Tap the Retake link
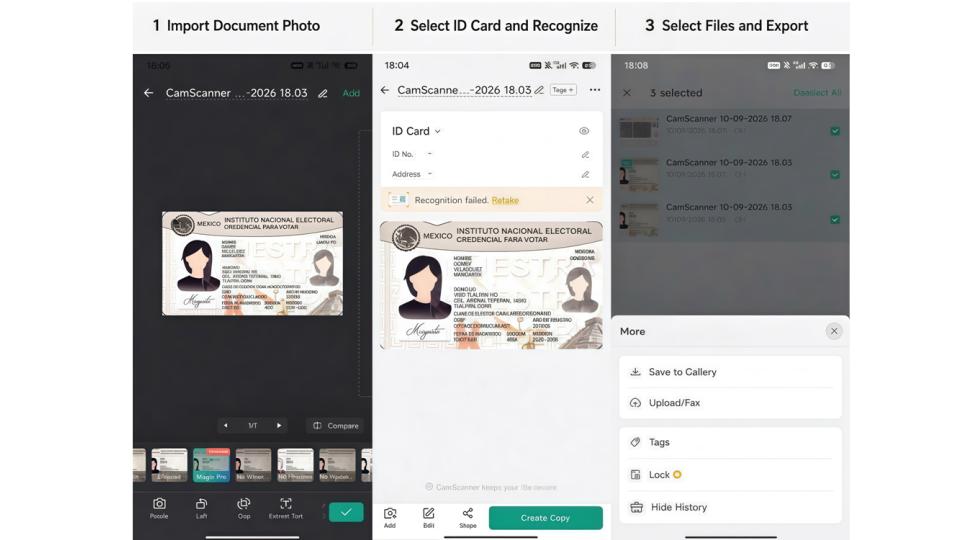Screen dimensions: 960x540 (x=505, y=200)
